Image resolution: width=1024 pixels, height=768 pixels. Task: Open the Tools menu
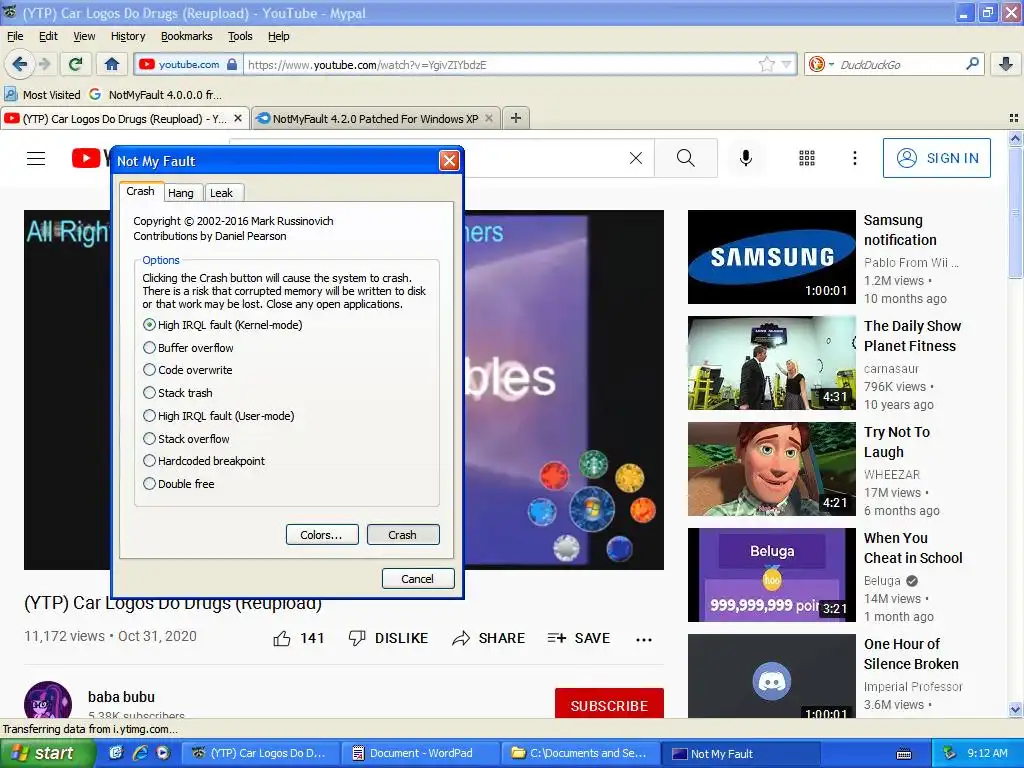coord(240,36)
